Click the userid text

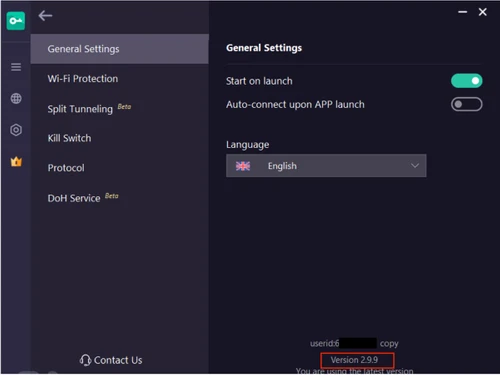click(324, 343)
